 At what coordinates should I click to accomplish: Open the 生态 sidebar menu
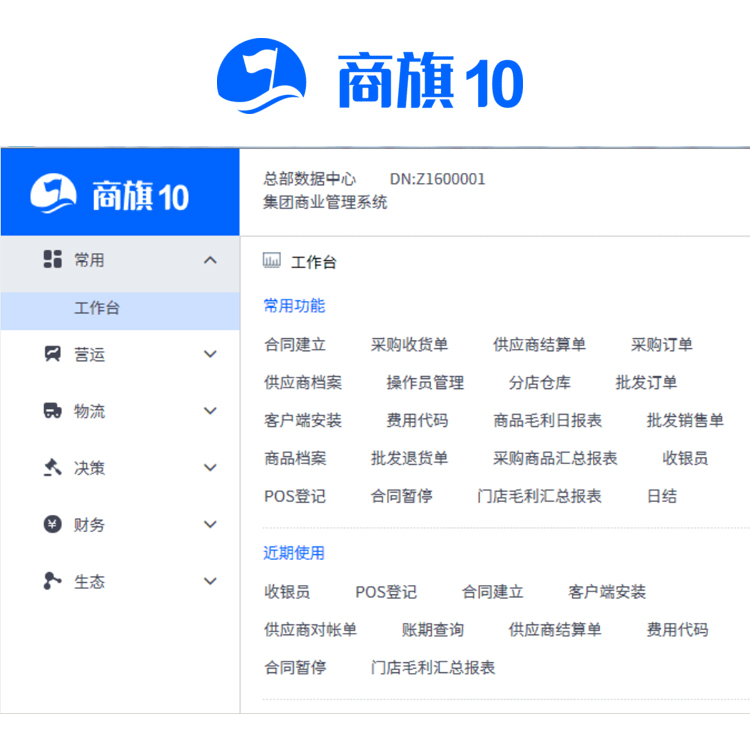pos(90,581)
